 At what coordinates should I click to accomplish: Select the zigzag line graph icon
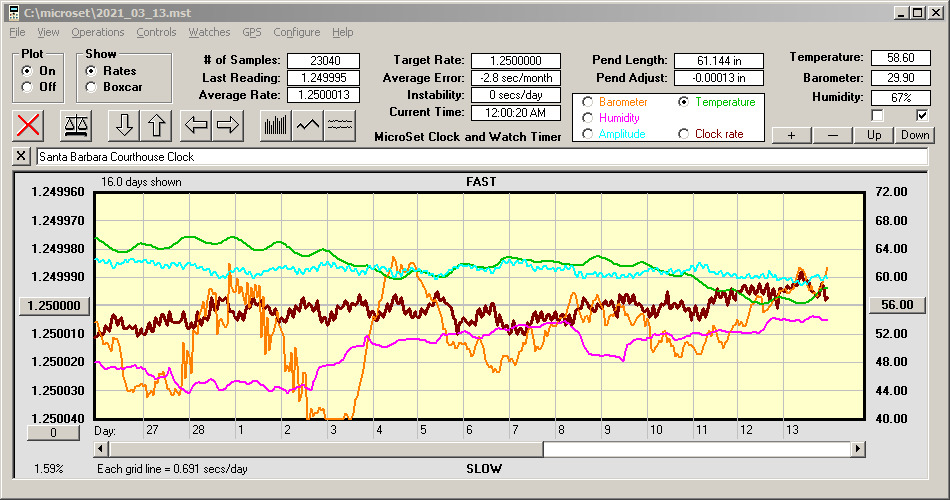pos(307,125)
